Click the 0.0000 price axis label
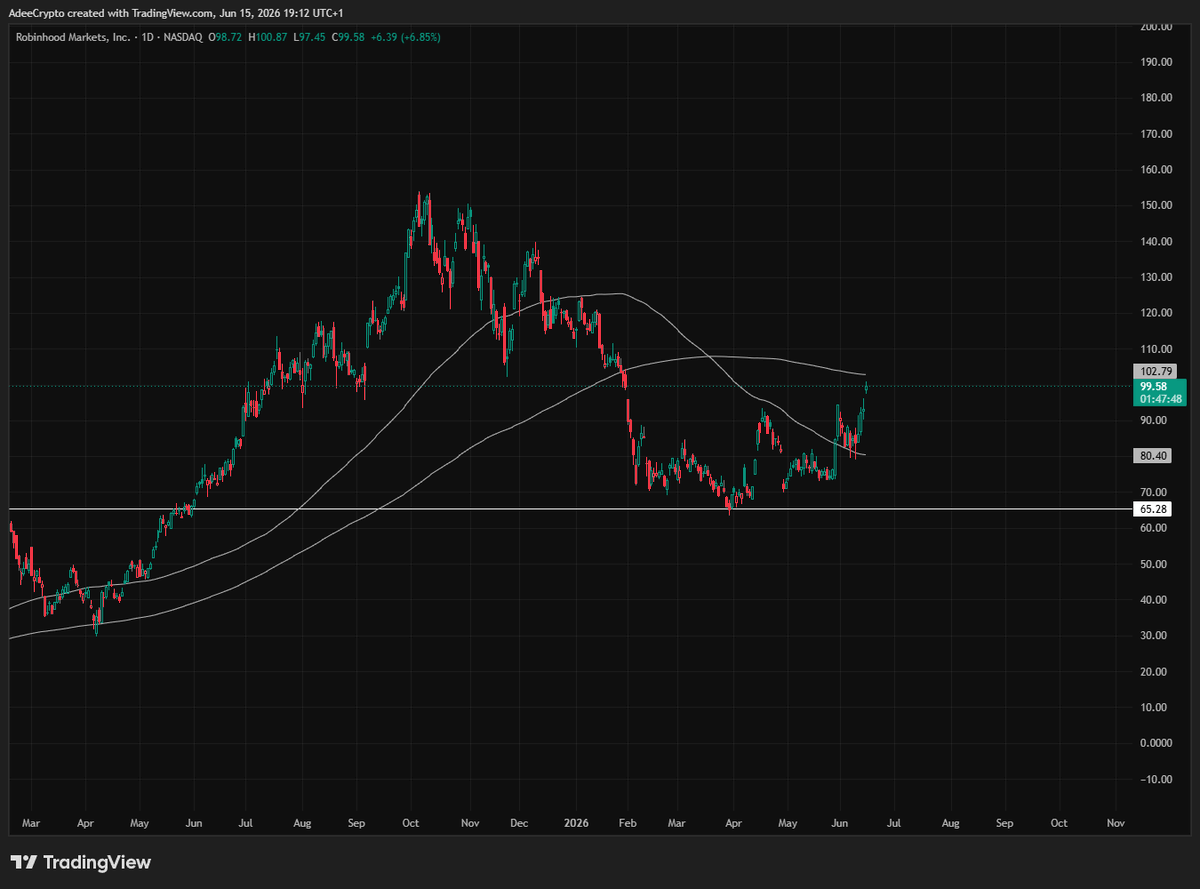Viewport: 1200px width, 889px height. tap(1156, 744)
